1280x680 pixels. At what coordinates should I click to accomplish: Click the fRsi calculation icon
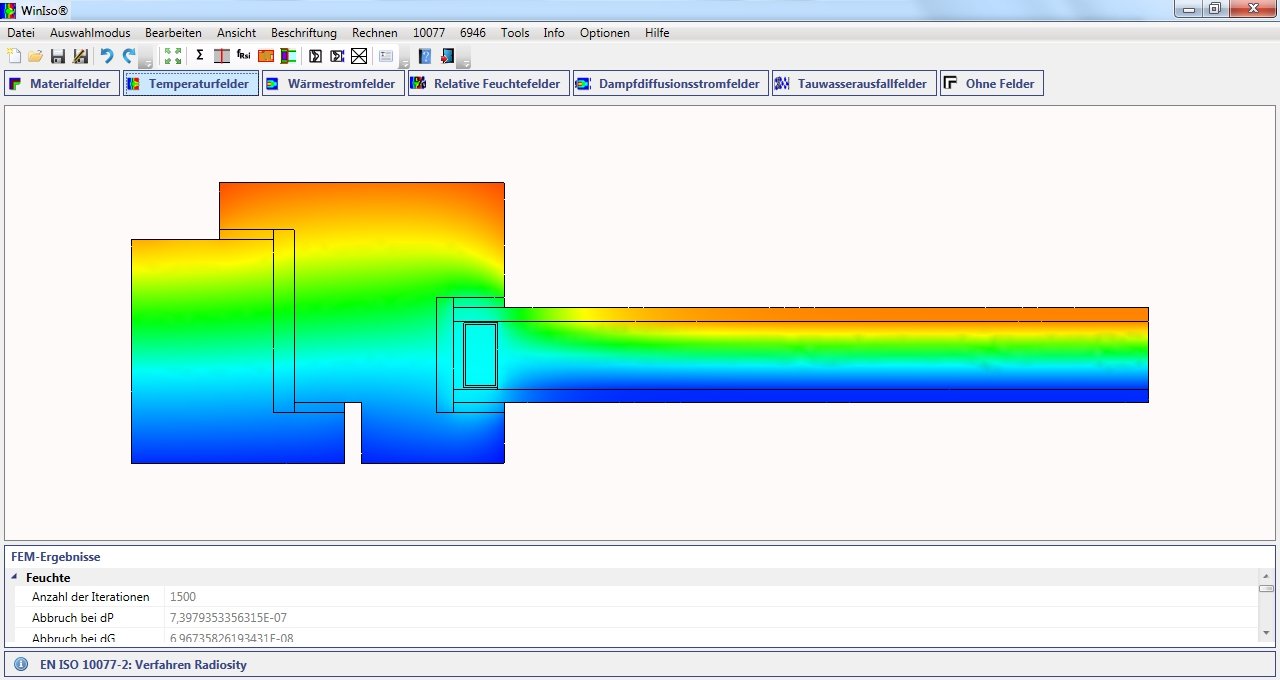pyautogui.click(x=243, y=55)
